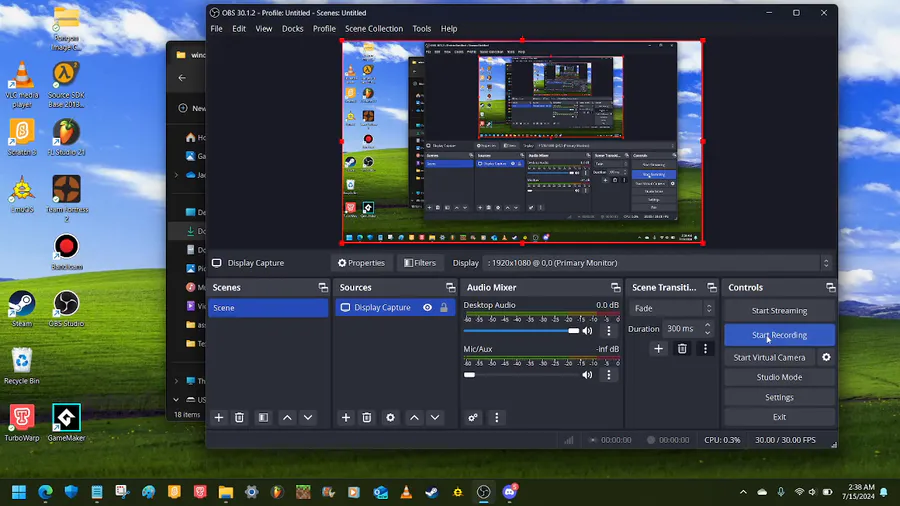
Task: Remove scene transition with trash icon
Action: click(x=682, y=349)
